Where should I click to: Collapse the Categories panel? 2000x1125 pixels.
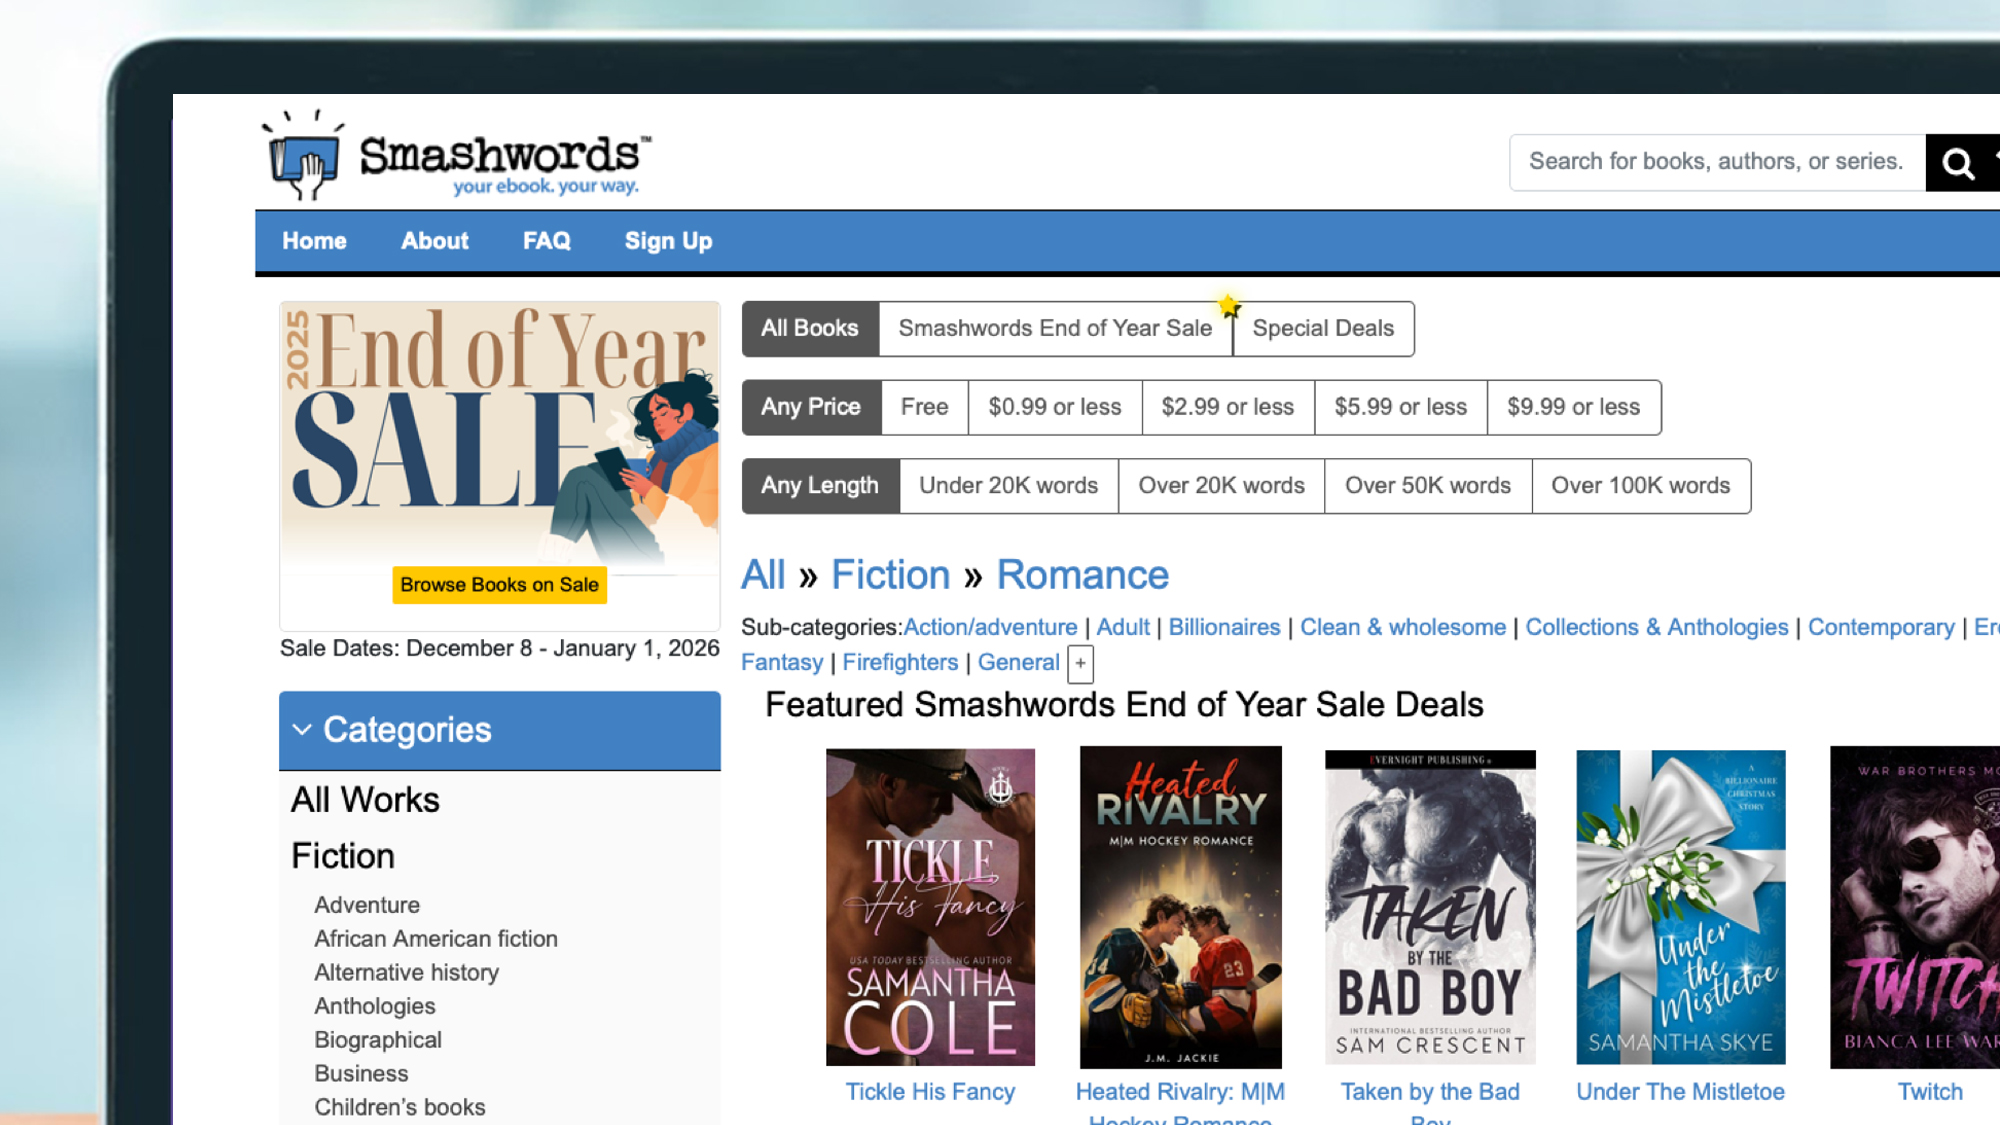pyautogui.click(x=302, y=730)
